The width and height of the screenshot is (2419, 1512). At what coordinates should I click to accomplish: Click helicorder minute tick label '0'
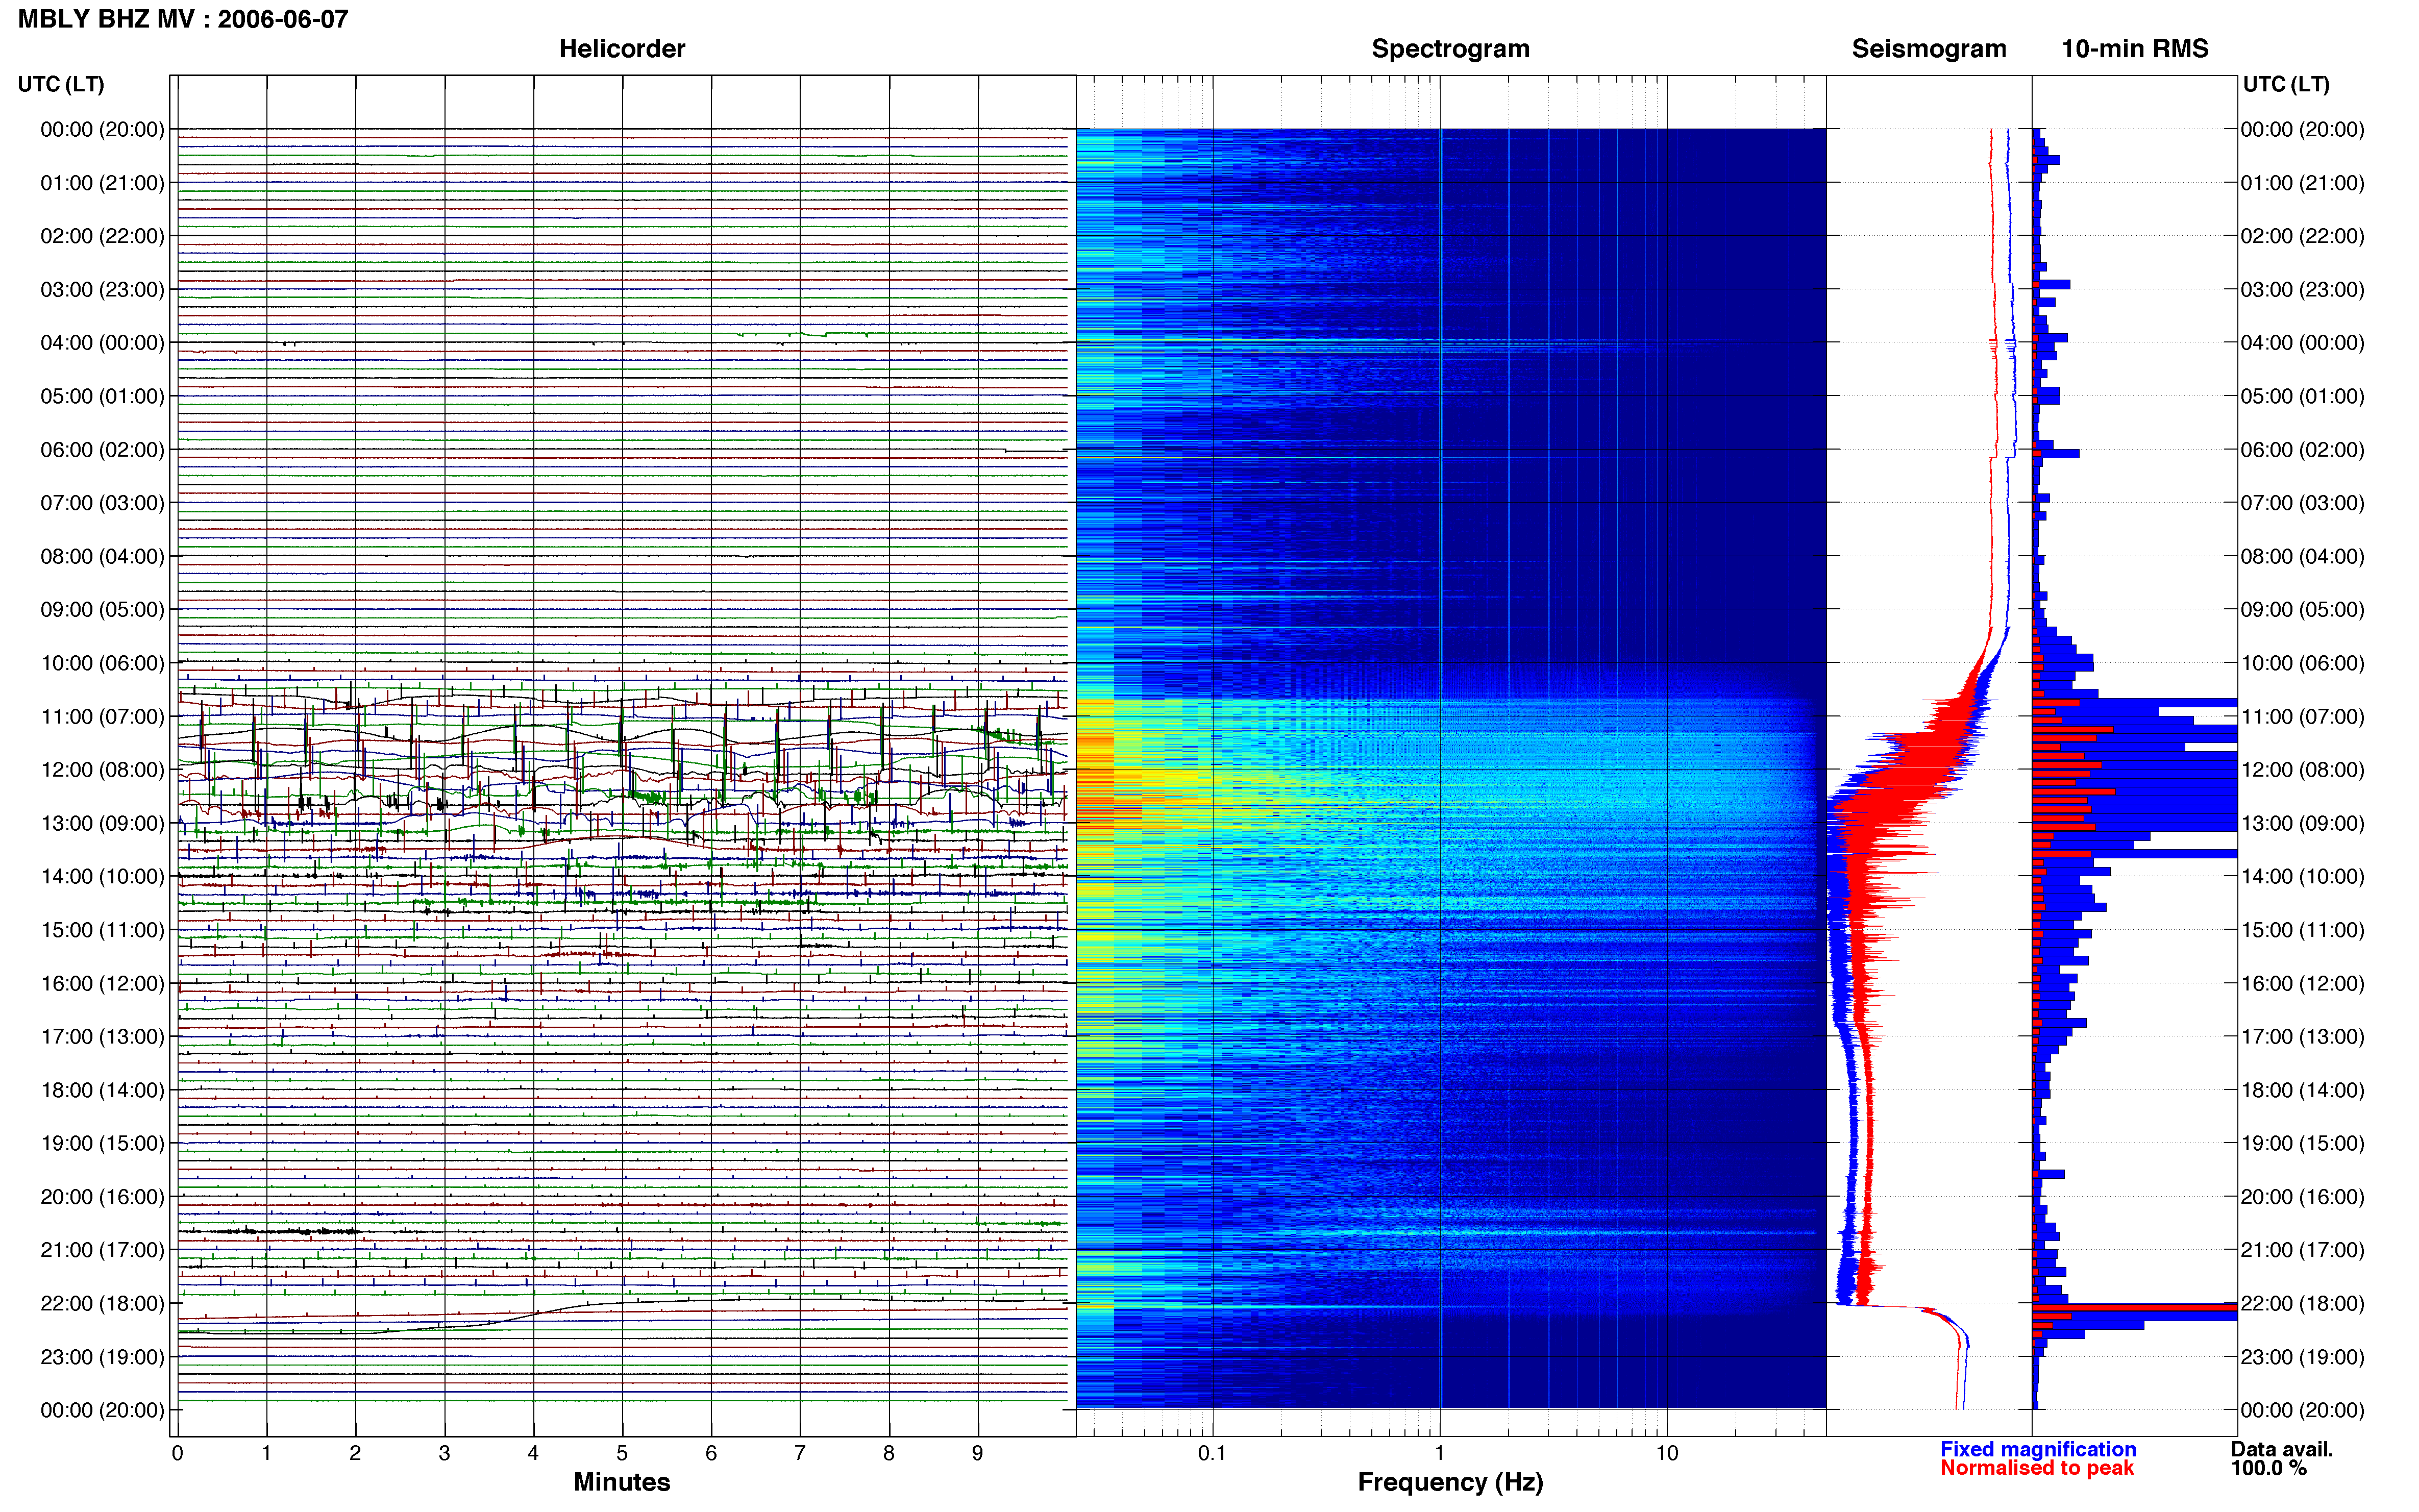pos(177,1453)
